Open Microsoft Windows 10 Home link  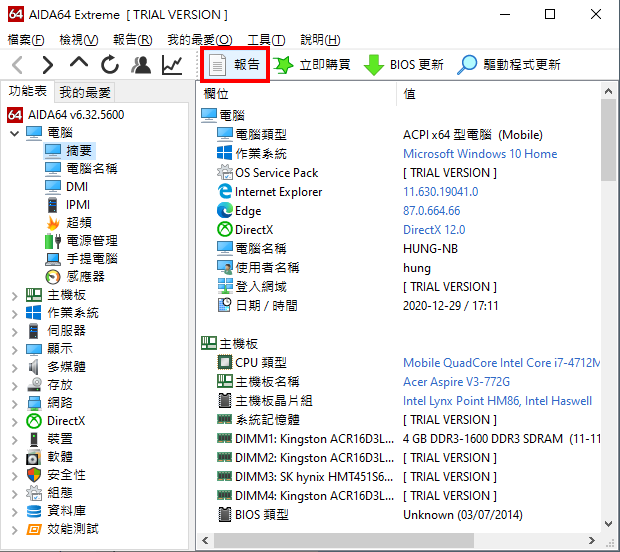tap(480, 154)
